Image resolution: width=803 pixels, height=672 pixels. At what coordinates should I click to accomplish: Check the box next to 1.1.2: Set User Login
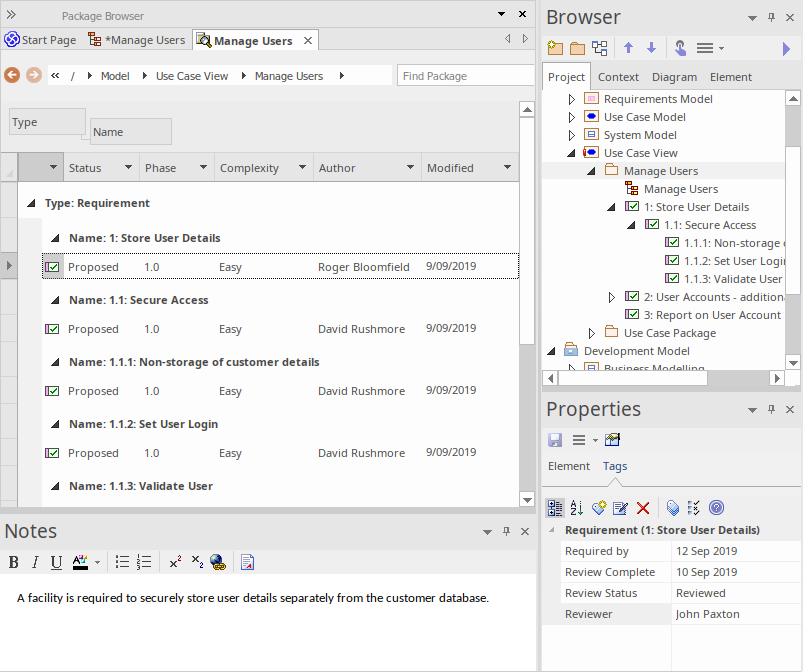tap(52, 452)
